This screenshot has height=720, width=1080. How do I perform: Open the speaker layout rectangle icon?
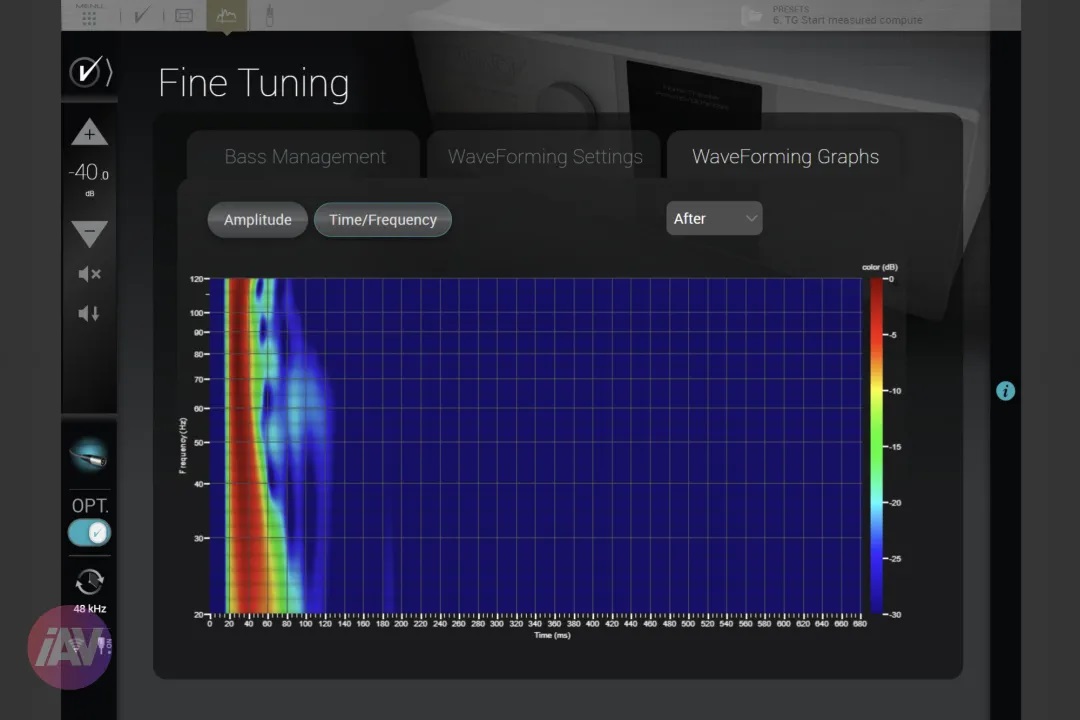[x=184, y=15]
